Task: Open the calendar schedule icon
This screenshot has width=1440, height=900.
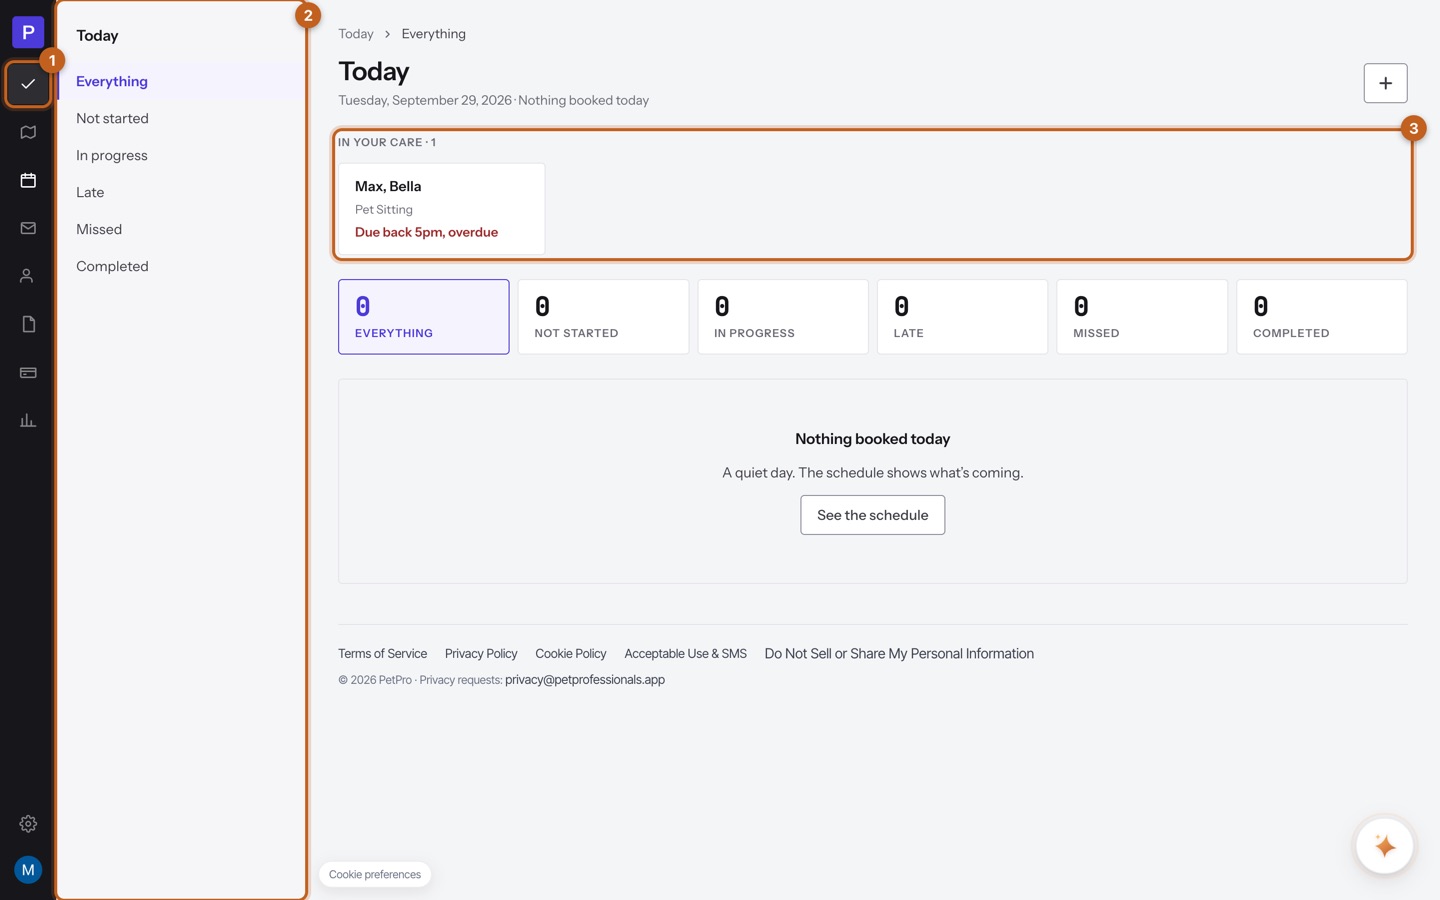Action: coord(28,180)
